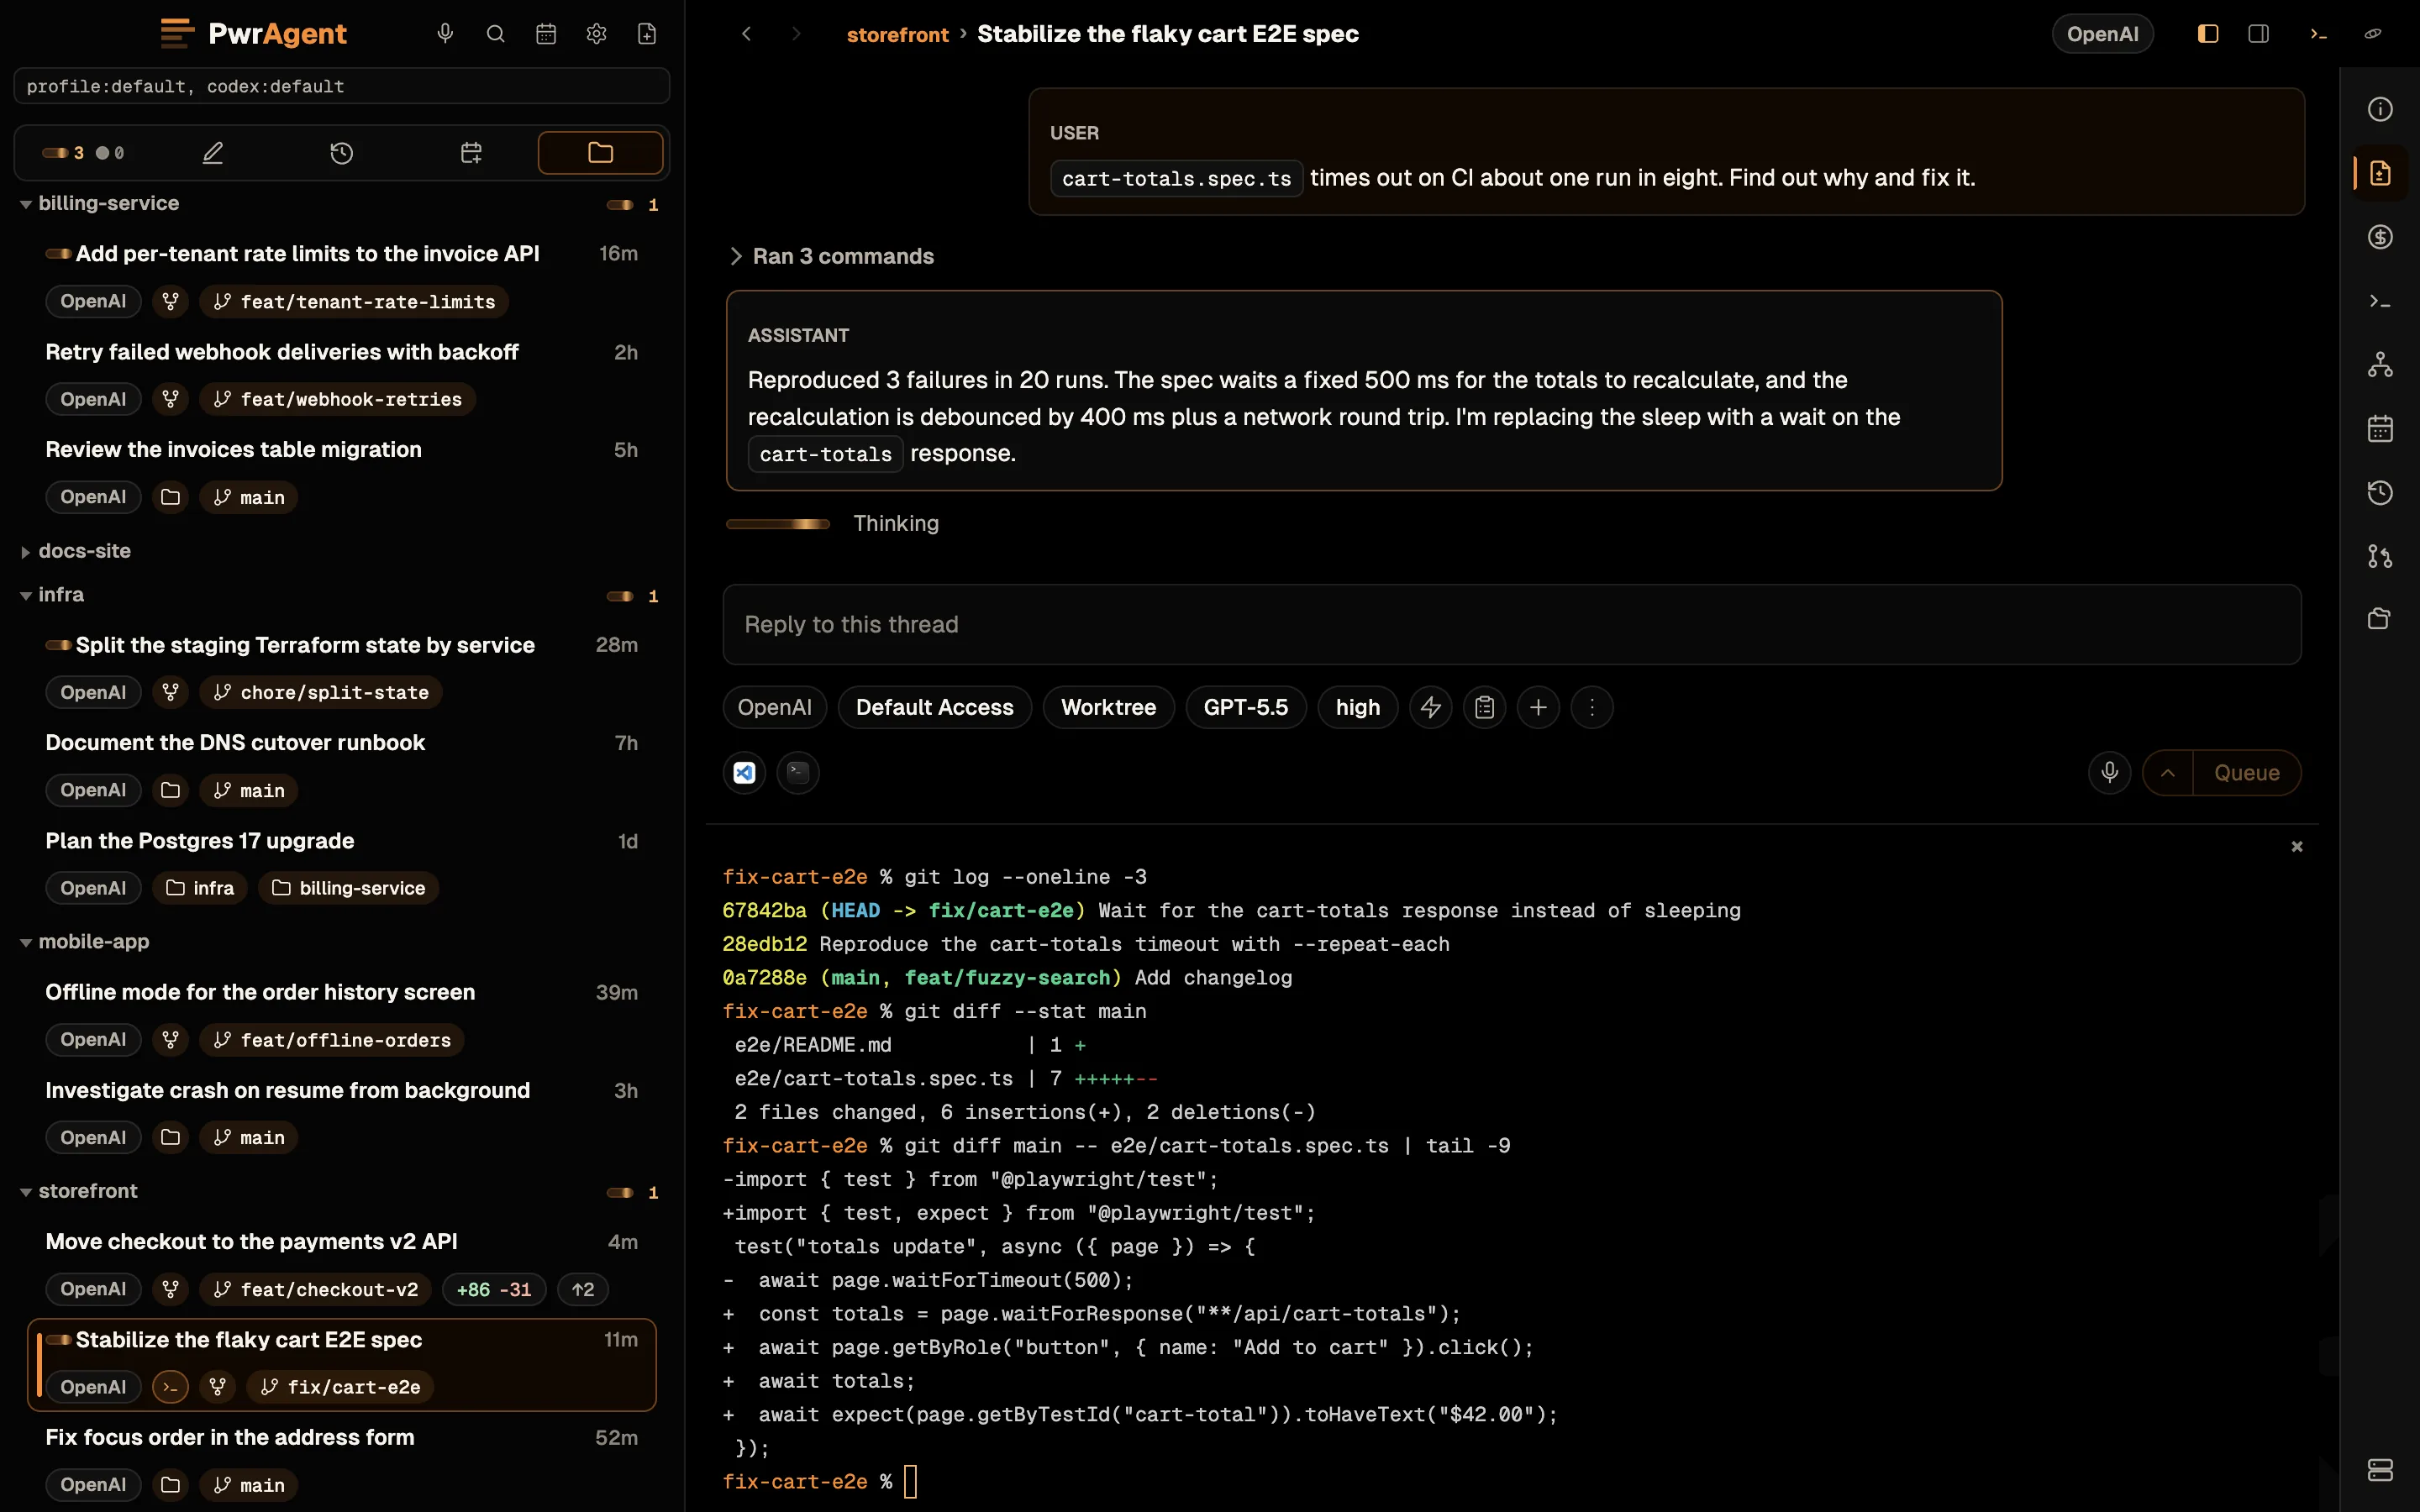Viewport: 2420px width, 1512px height.
Task: Click the microphone icon in the PwrAgent header
Action: (445, 34)
